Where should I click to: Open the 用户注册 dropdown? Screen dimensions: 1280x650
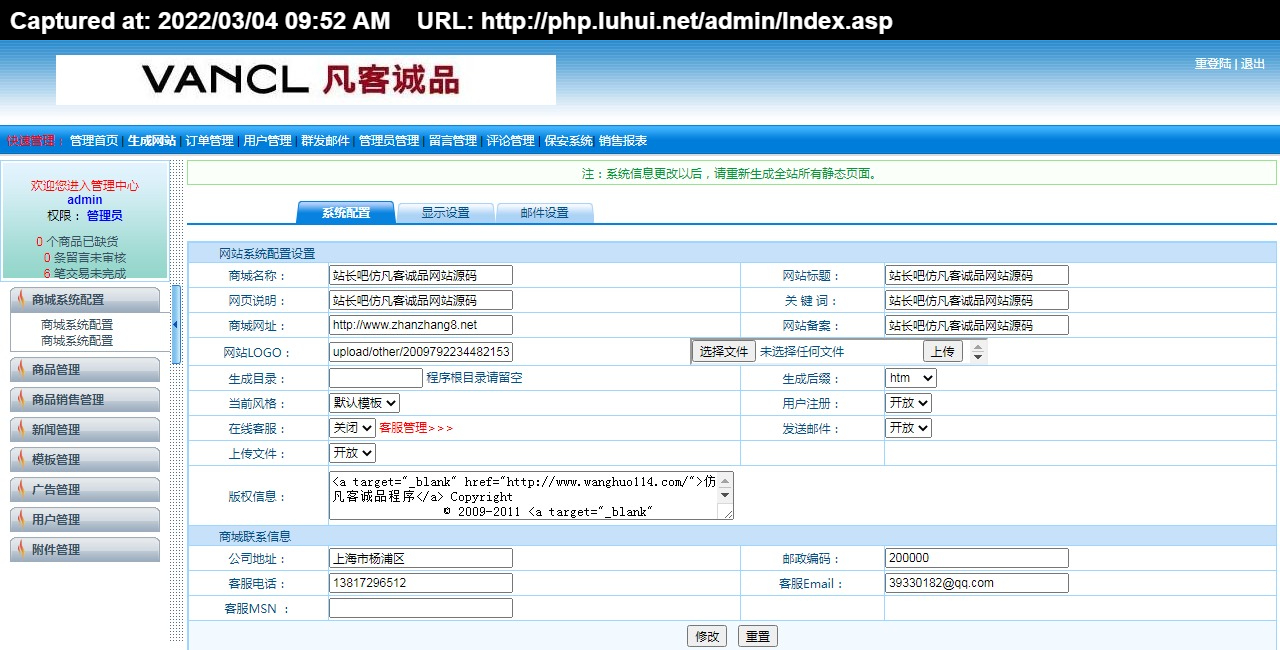[x=908, y=403]
